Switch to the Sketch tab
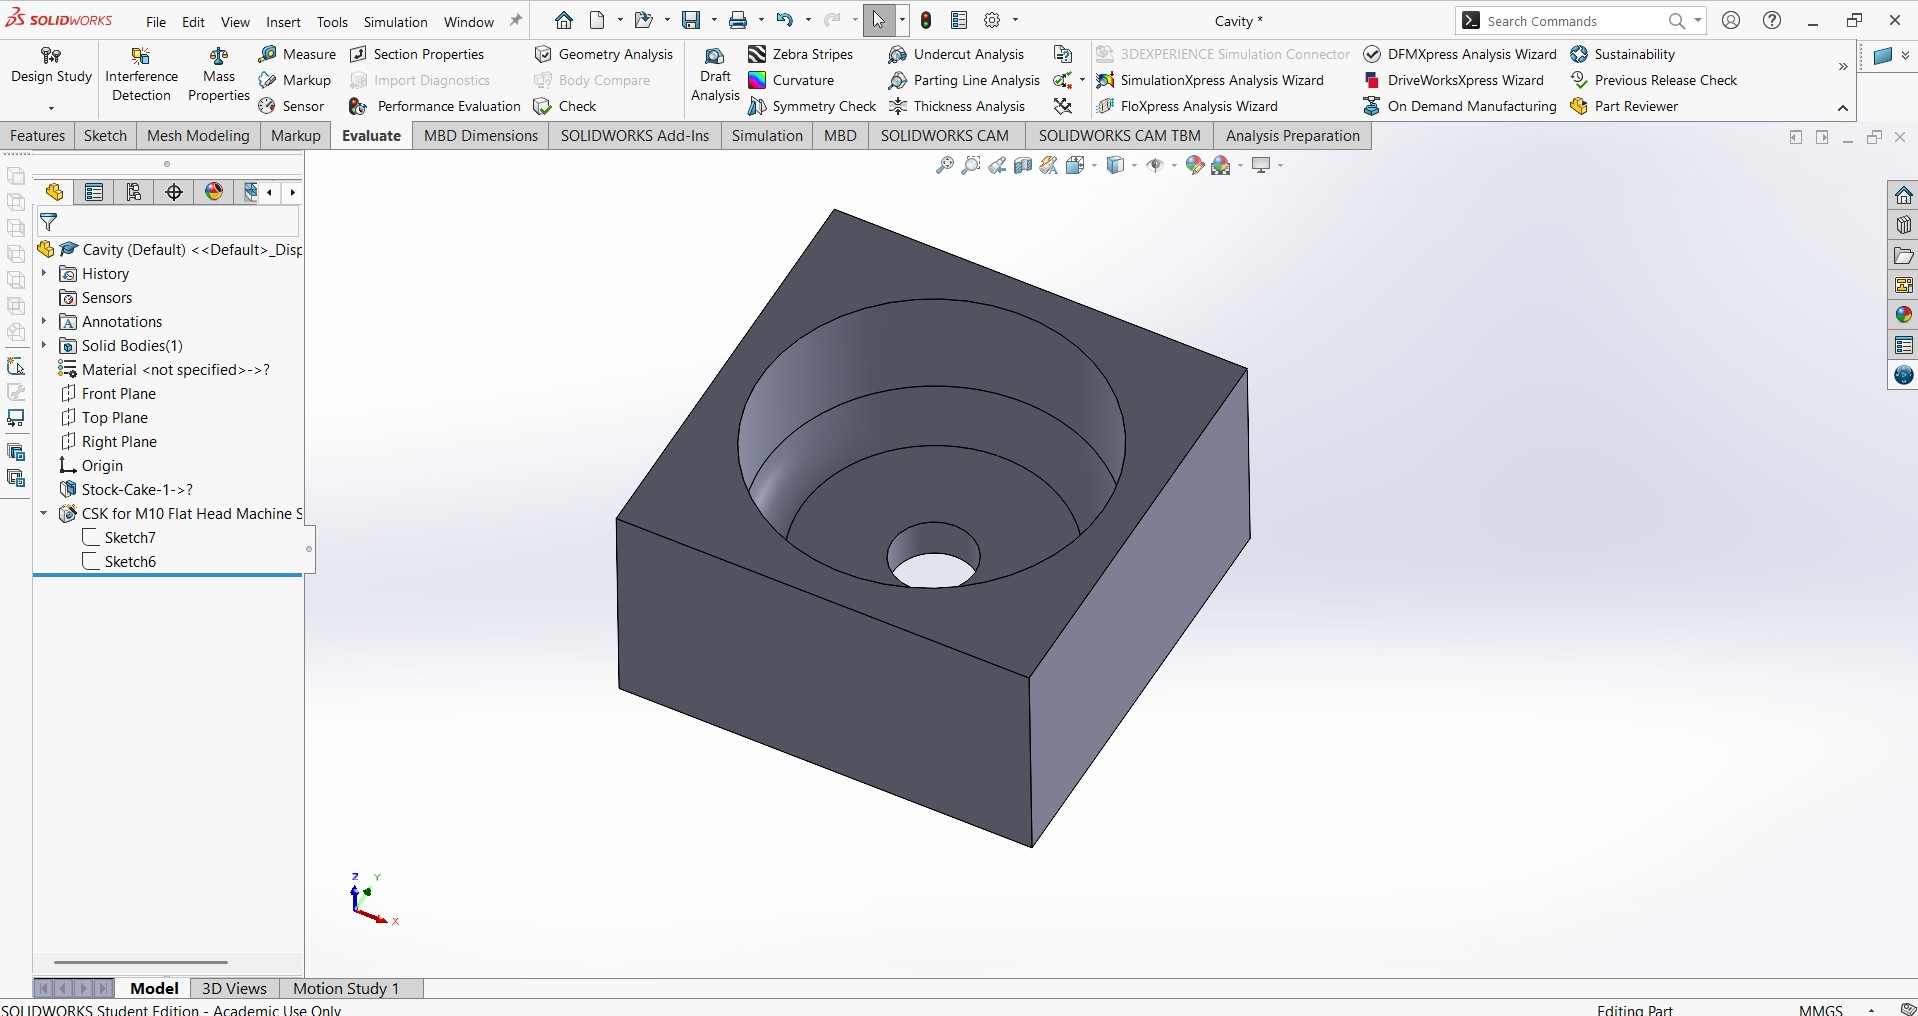 [105, 136]
